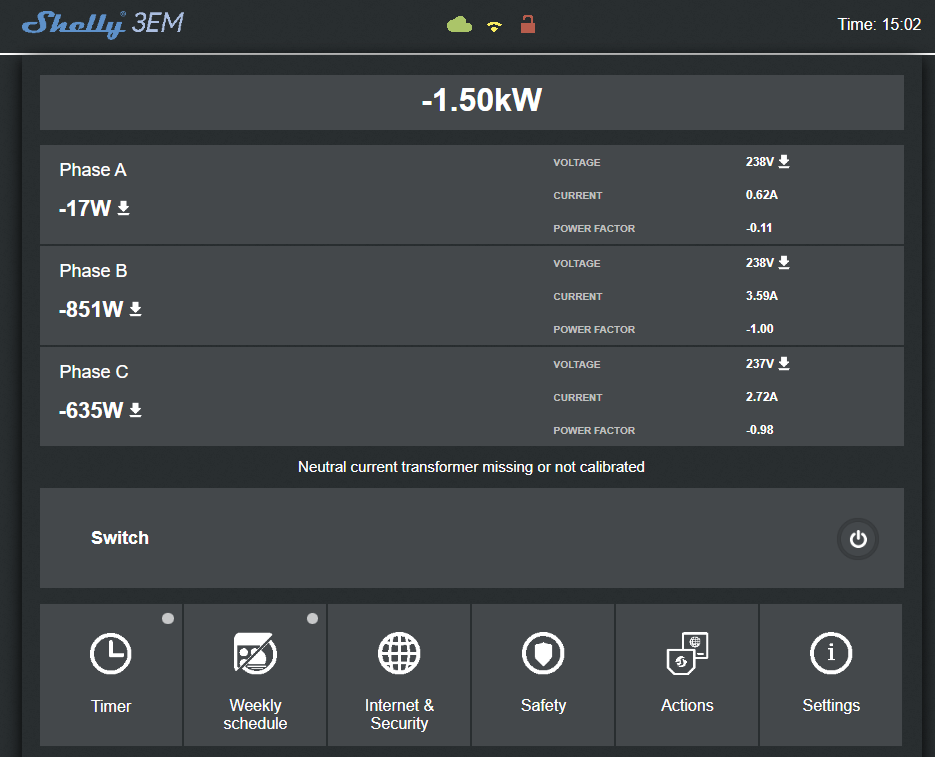The image size is (935, 757).
Task: Click the Weekly schedule status indicator dot
Action: tap(312, 619)
